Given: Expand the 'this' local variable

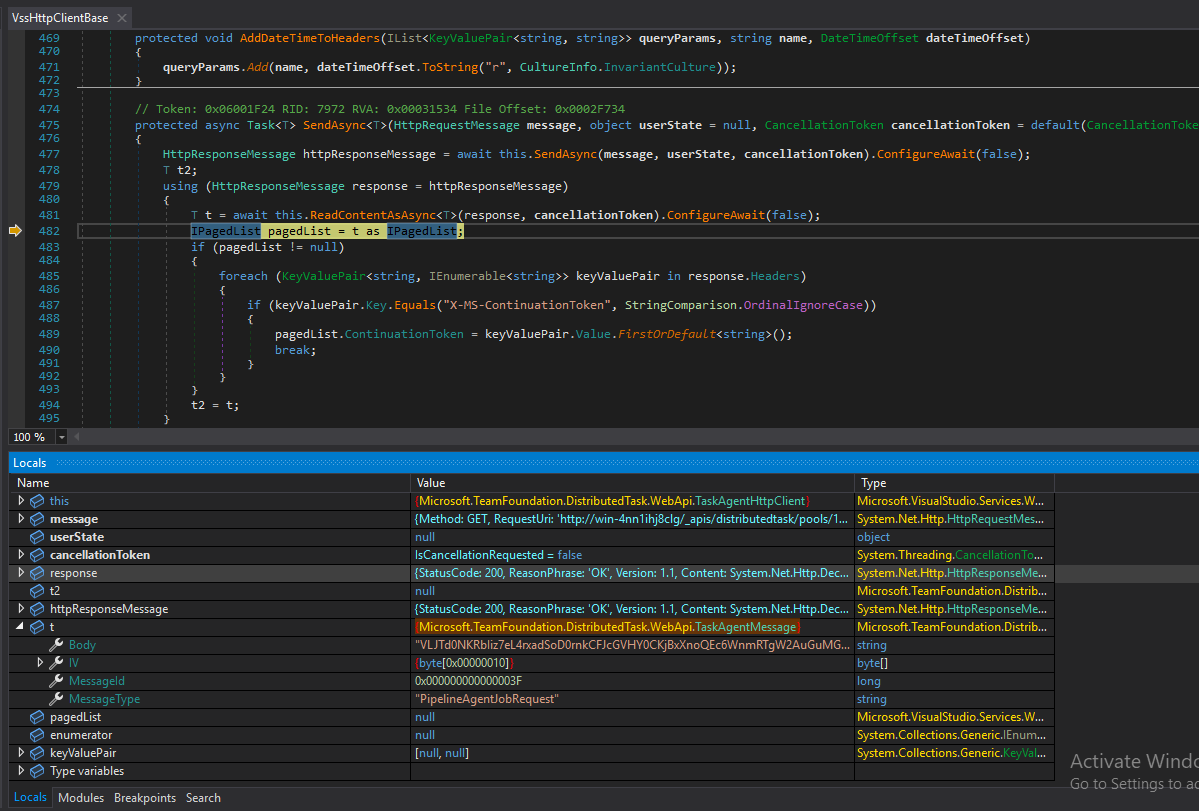Looking at the screenshot, I should point(21,501).
